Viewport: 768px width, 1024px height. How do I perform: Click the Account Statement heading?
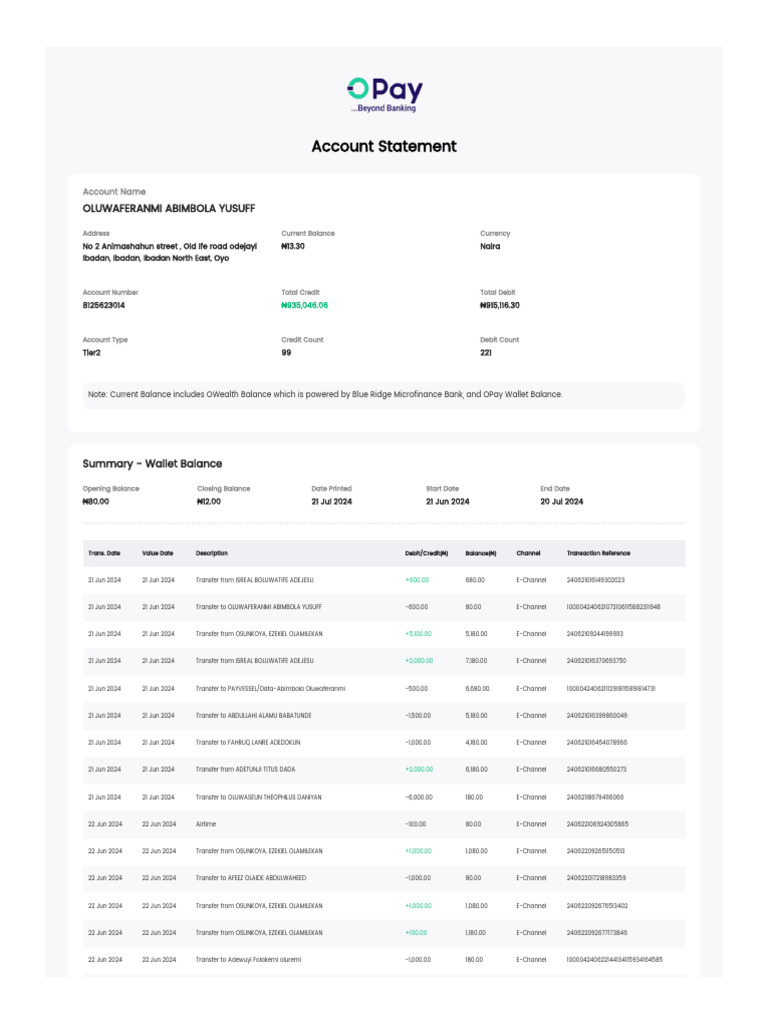click(384, 146)
